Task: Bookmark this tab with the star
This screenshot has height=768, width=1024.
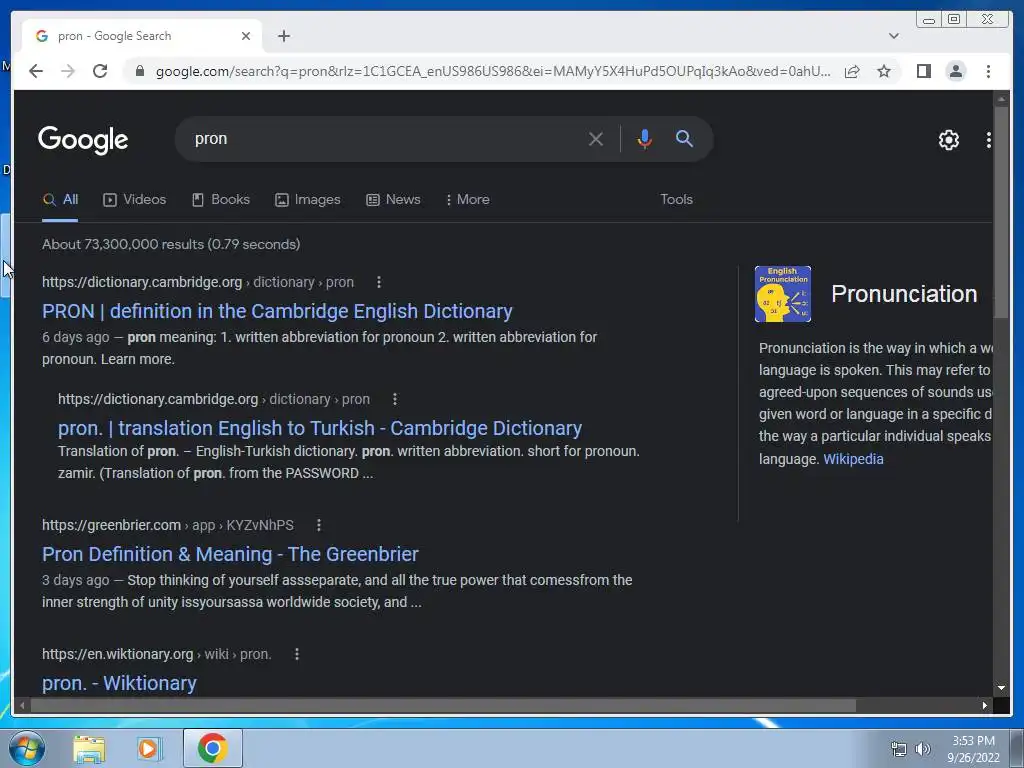Action: point(884,71)
